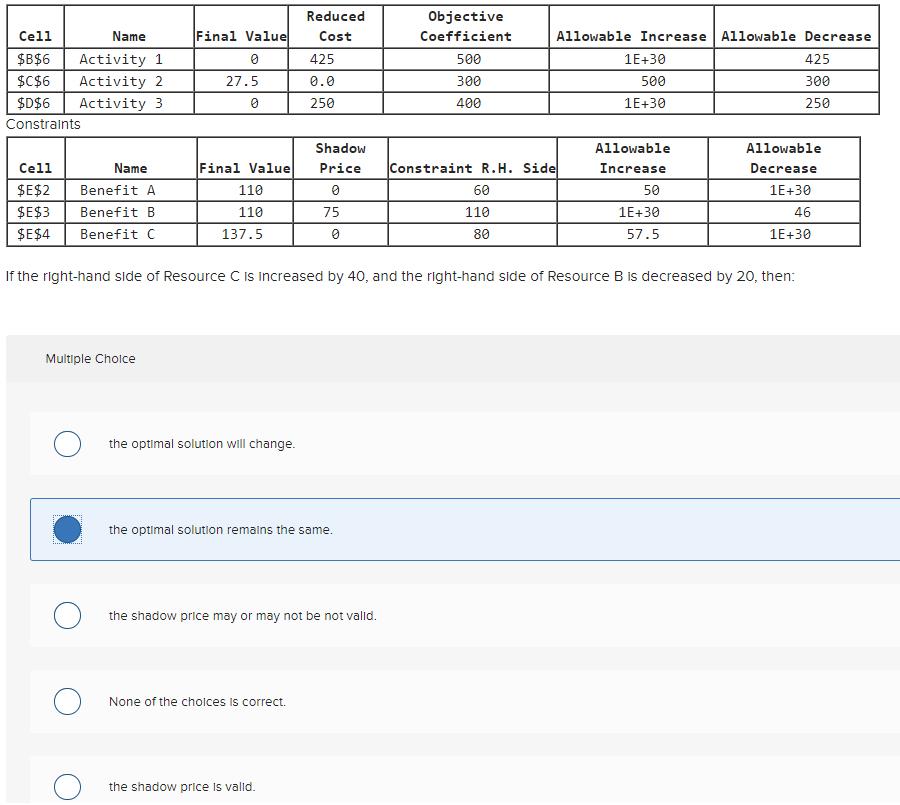Select "the shadow price is valid" option
The height and width of the screenshot is (805, 900).
67,787
